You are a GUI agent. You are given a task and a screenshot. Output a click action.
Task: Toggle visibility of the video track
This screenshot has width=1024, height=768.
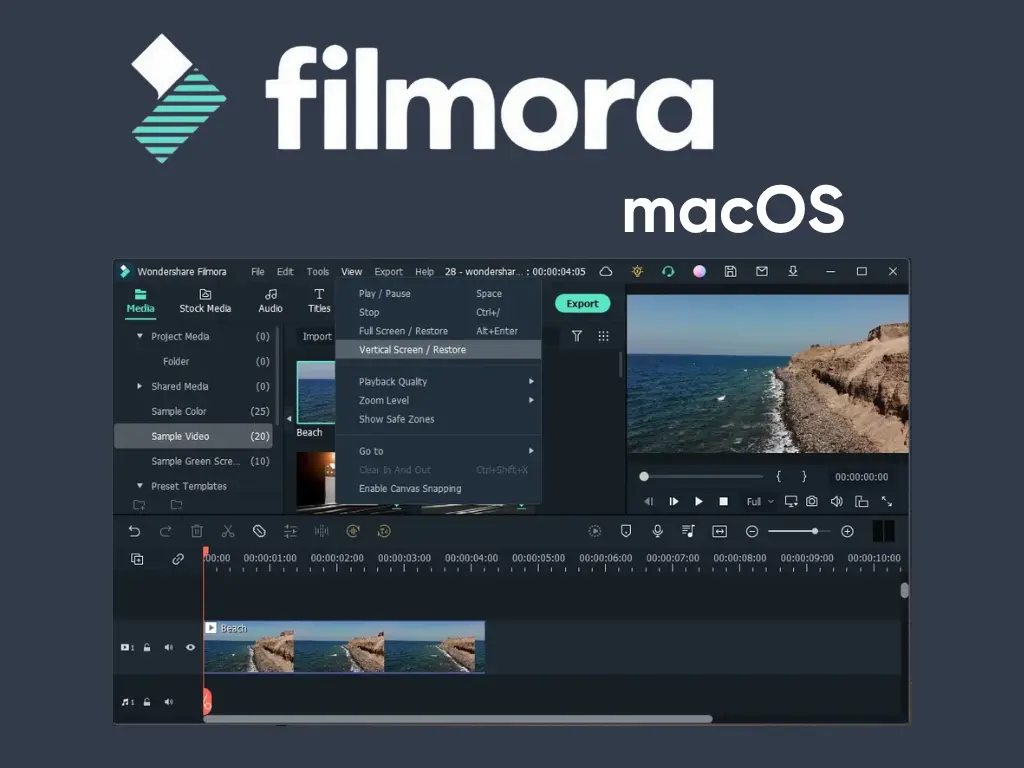(x=191, y=647)
